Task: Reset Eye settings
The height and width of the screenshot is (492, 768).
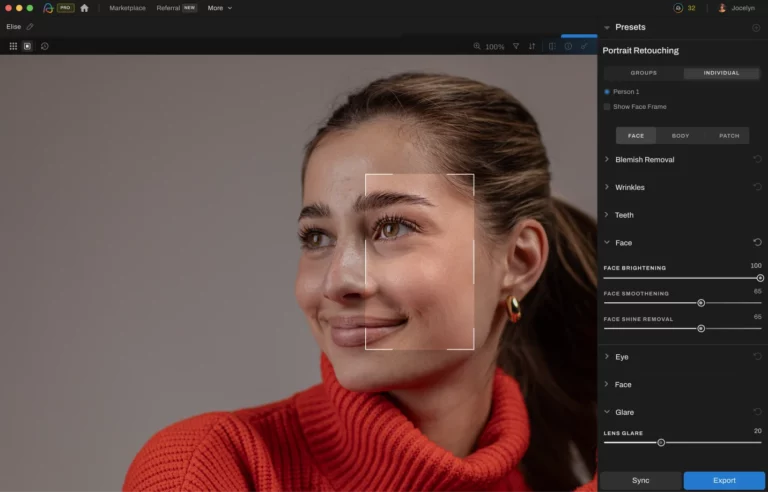Action: [x=757, y=356]
